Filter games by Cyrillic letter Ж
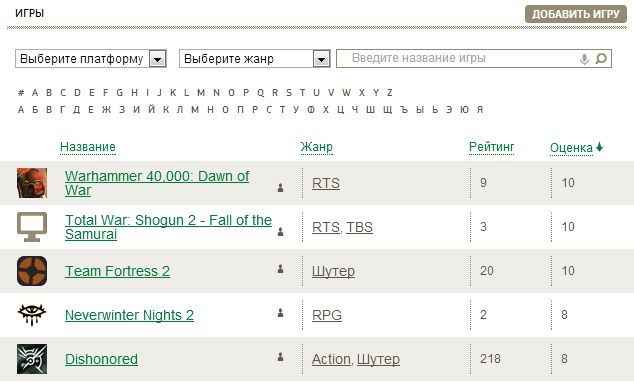Viewport: 634px width, 383px height. click(106, 110)
